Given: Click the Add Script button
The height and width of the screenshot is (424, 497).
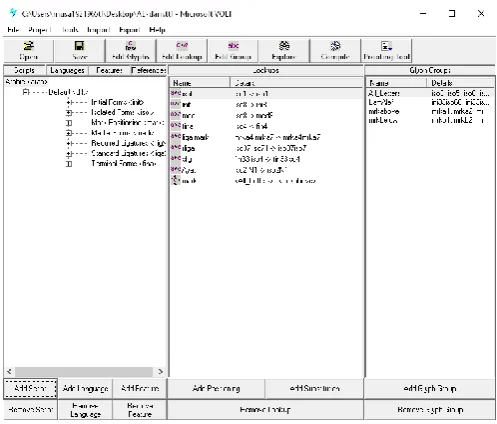Looking at the screenshot, I should click(x=30, y=388).
